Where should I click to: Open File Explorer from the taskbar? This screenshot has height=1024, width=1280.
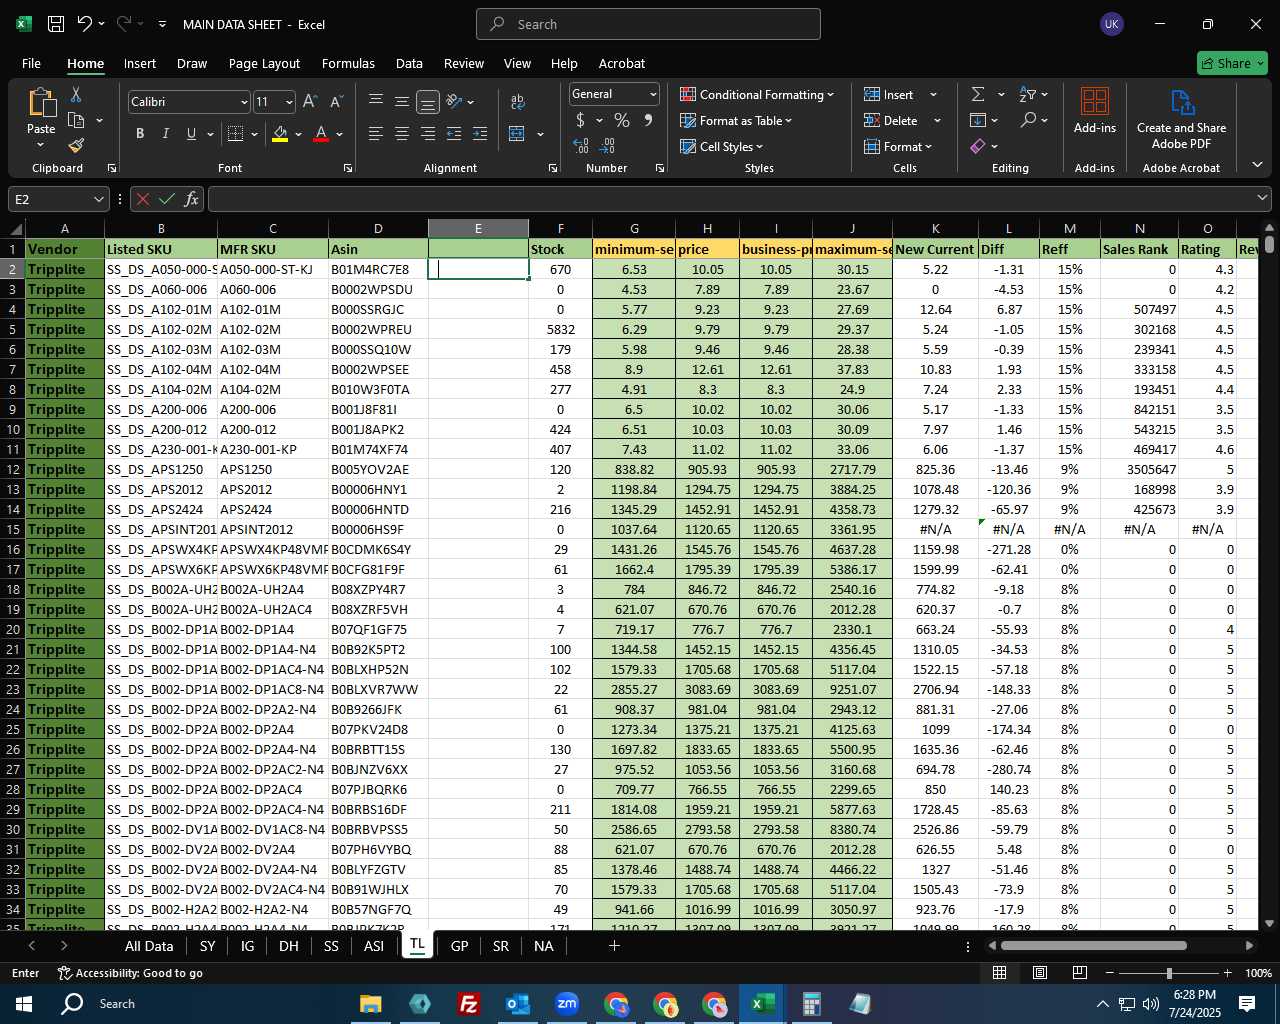coord(371,1003)
